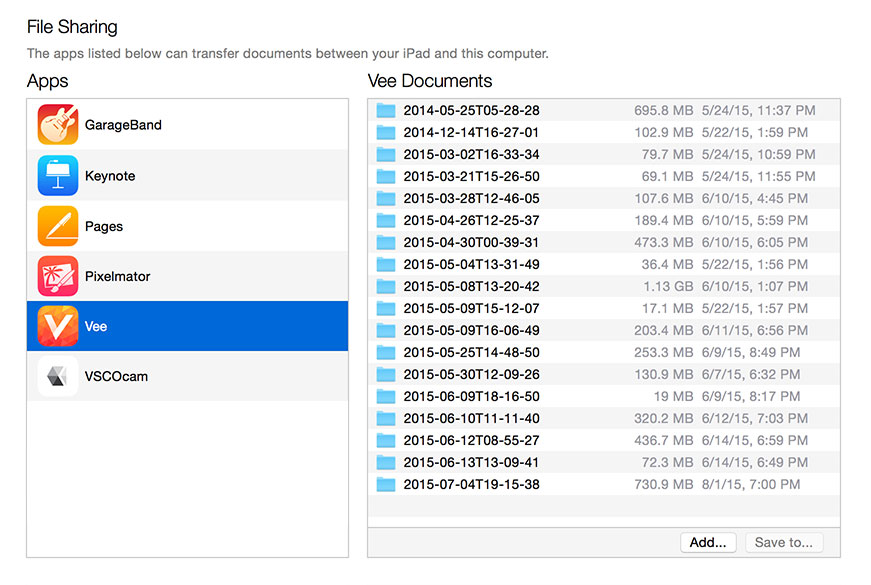Click folder icon for 2015-04-30T00-39-31
The width and height of the screenshot is (871, 585).
coord(386,242)
